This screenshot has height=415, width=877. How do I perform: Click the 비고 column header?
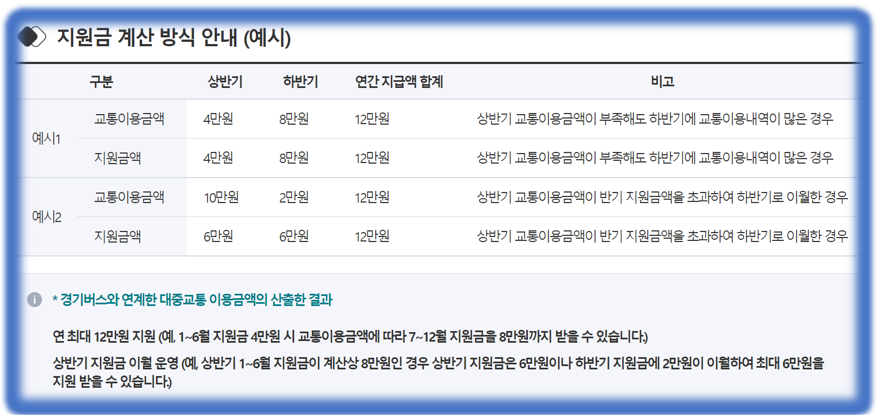point(663,82)
